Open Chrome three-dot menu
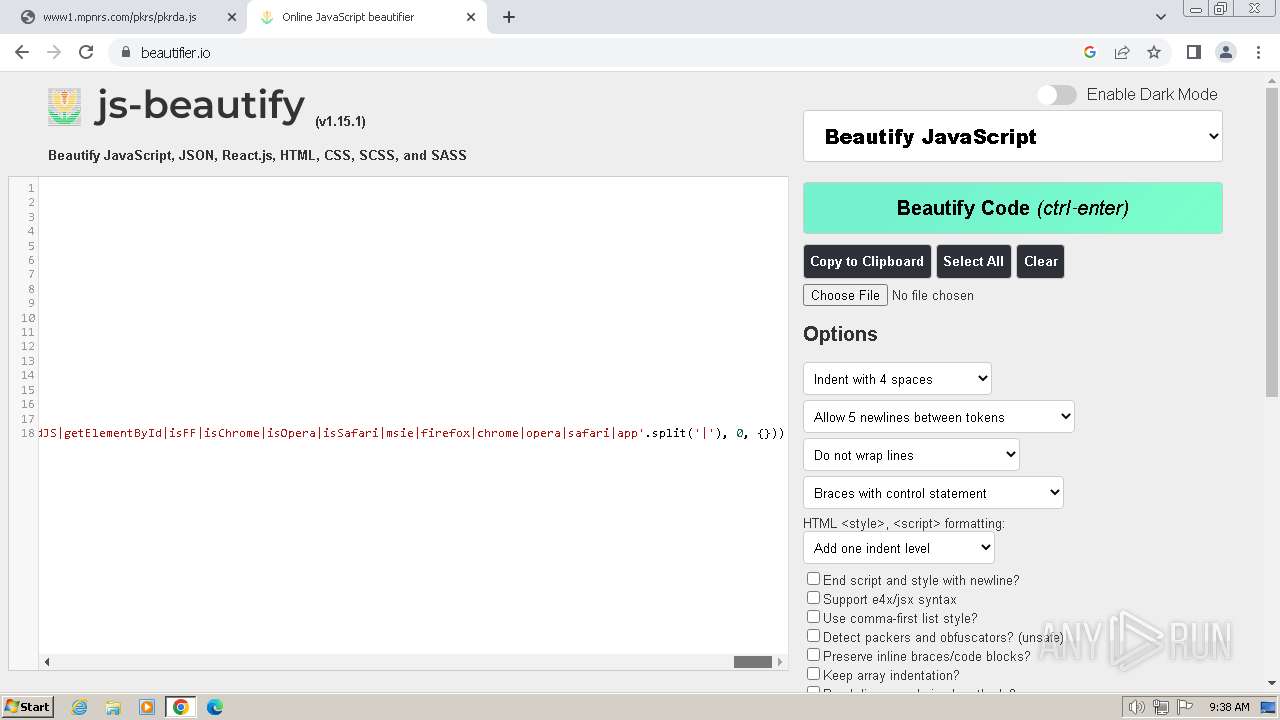 point(1257,52)
